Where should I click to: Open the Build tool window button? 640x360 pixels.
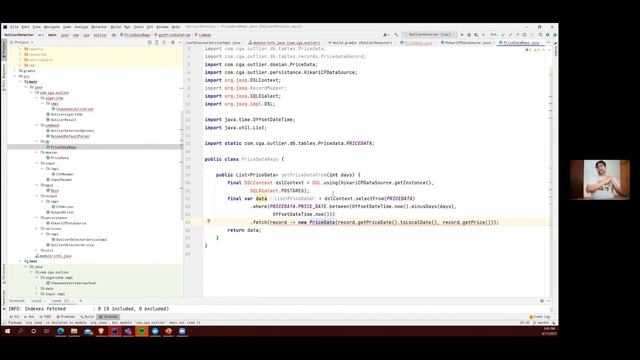pyautogui.click(x=87, y=317)
